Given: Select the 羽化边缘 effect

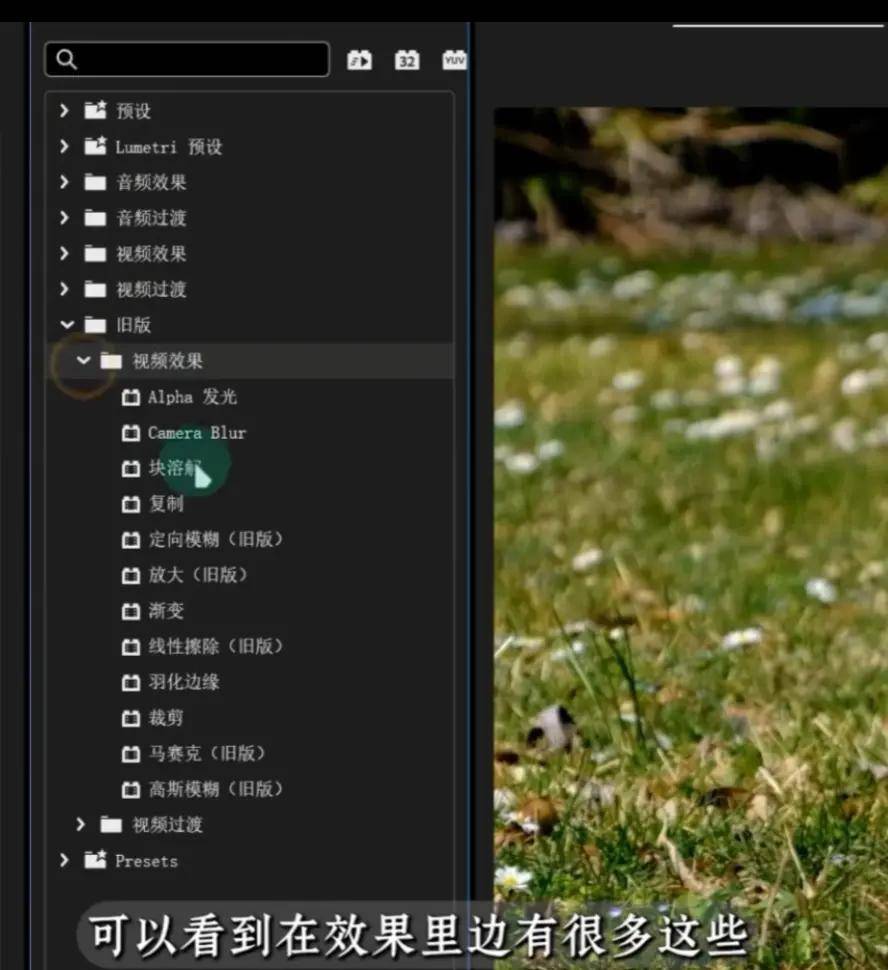Looking at the screenshot, I should (x=184, y=682).
